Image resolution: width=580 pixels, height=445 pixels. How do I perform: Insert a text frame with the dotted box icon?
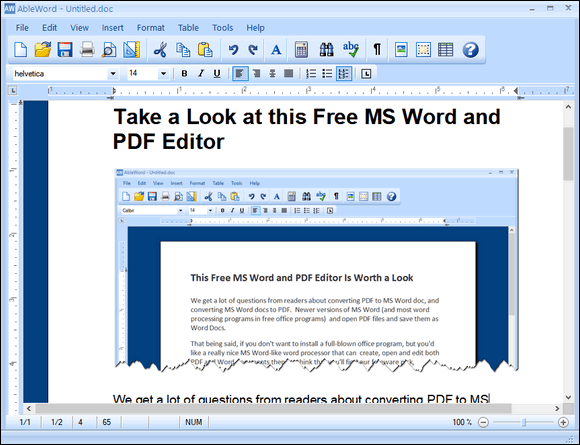[x=423, y=50]
